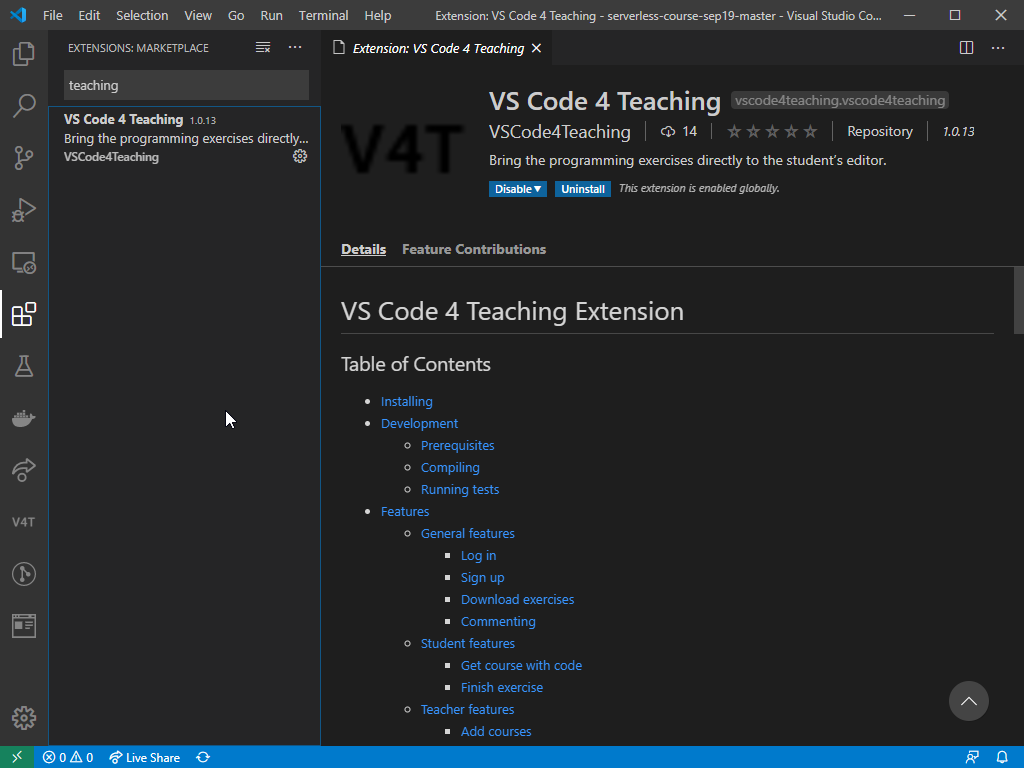Screen dimensions: 1024x768
Task: Follow the Installing link
Action: pyautogui.click(x=406, y=402)
